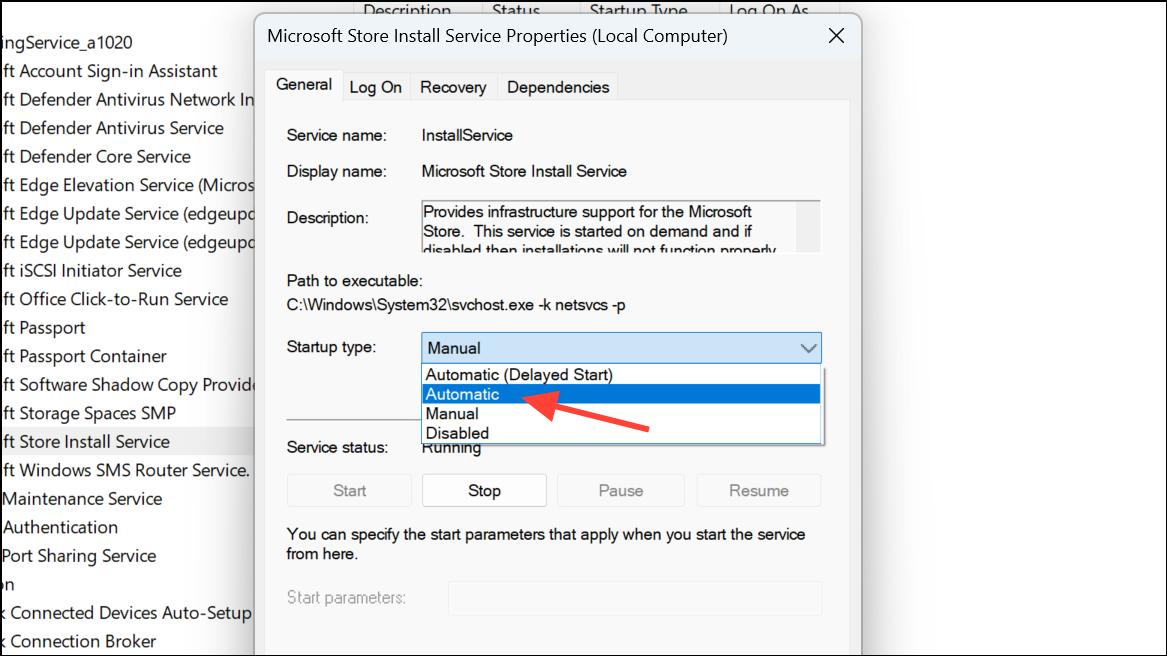Switch to the Dependencies tab
The width and height of the screenshot is (1167, 656).
coord(557,87)
